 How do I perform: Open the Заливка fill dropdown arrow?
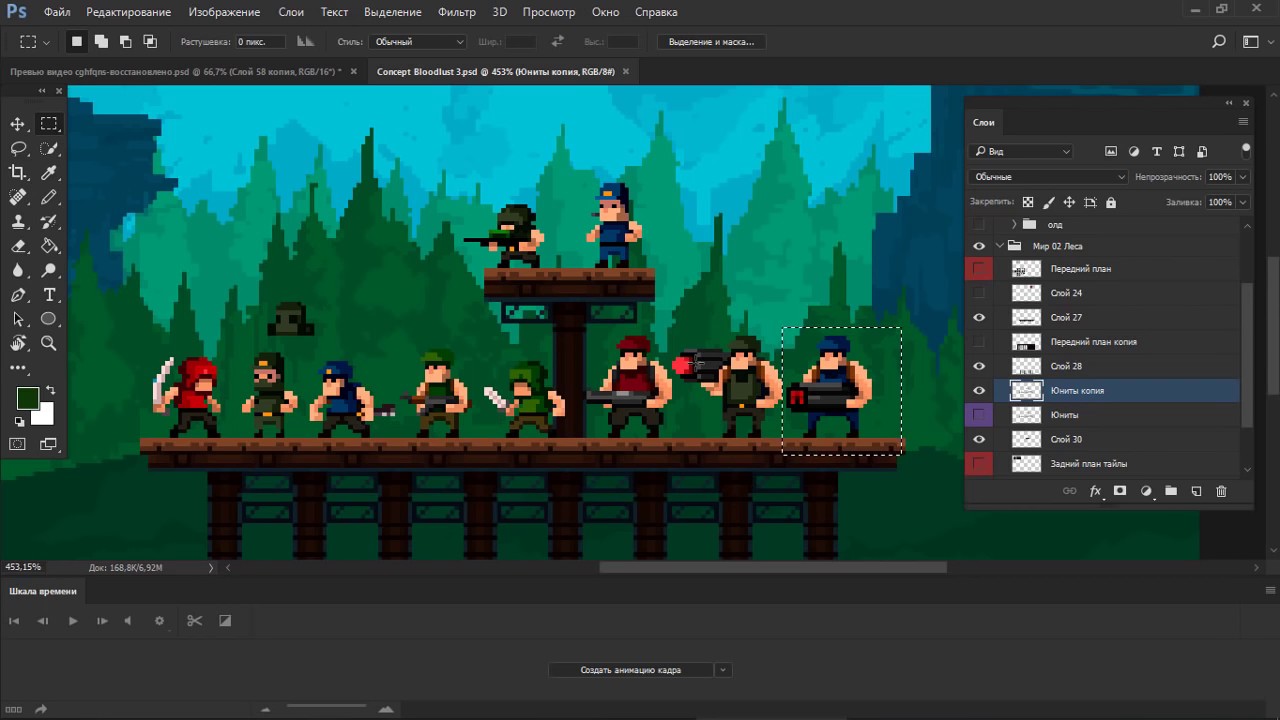(x=1243, y=202)
